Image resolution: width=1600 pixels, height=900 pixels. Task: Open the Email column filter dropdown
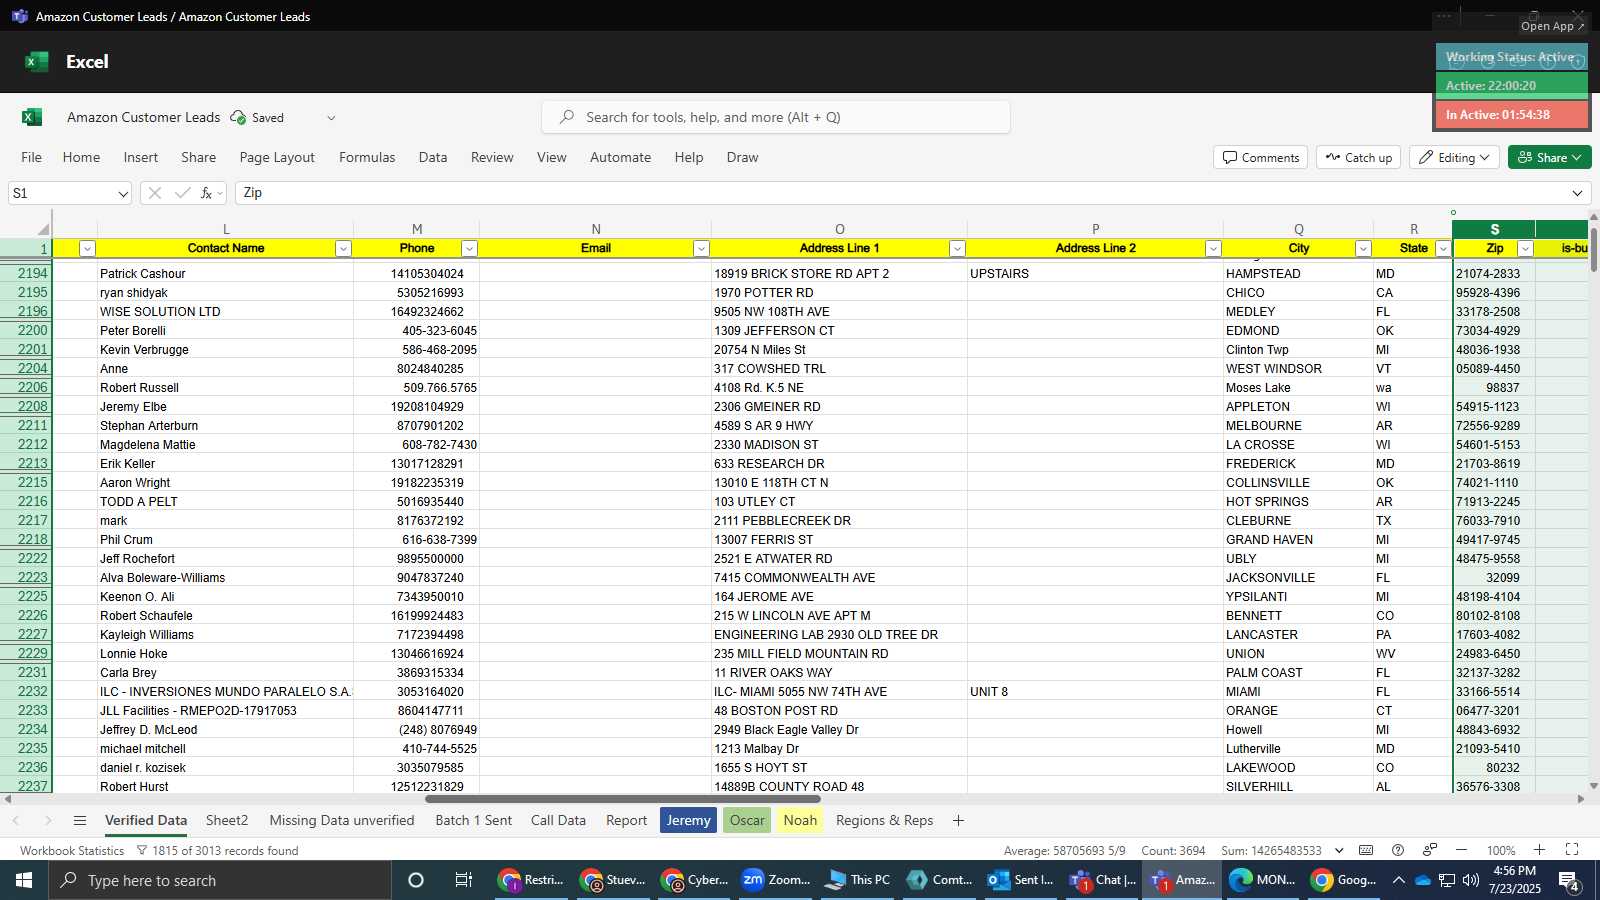[x=701, y=248]
